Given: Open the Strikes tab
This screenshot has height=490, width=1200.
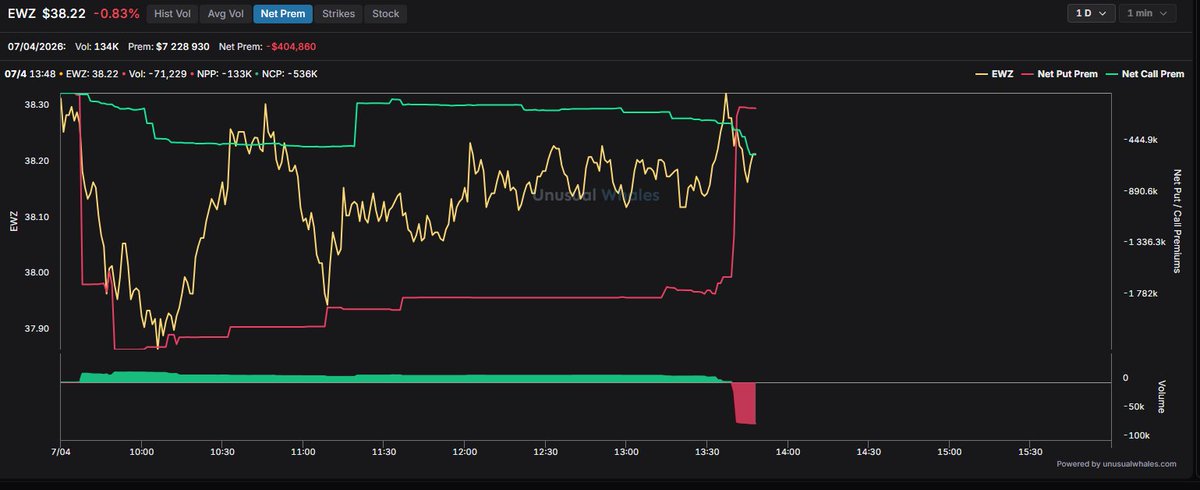Looking at the screenshot, I should coord(338,14).
